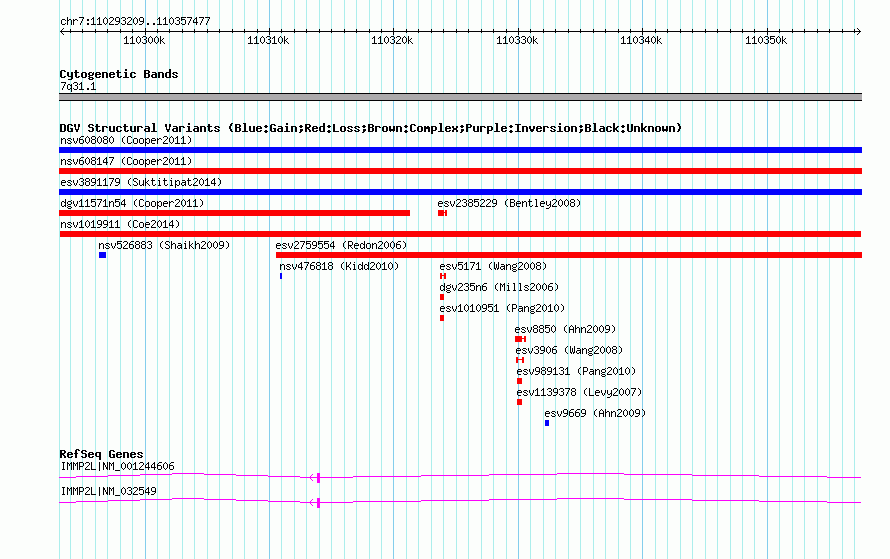The height and width of the screenshot is (559, 890).
Task: Click the esv9669 (Ahn2009) label
Action: [595, 413]
